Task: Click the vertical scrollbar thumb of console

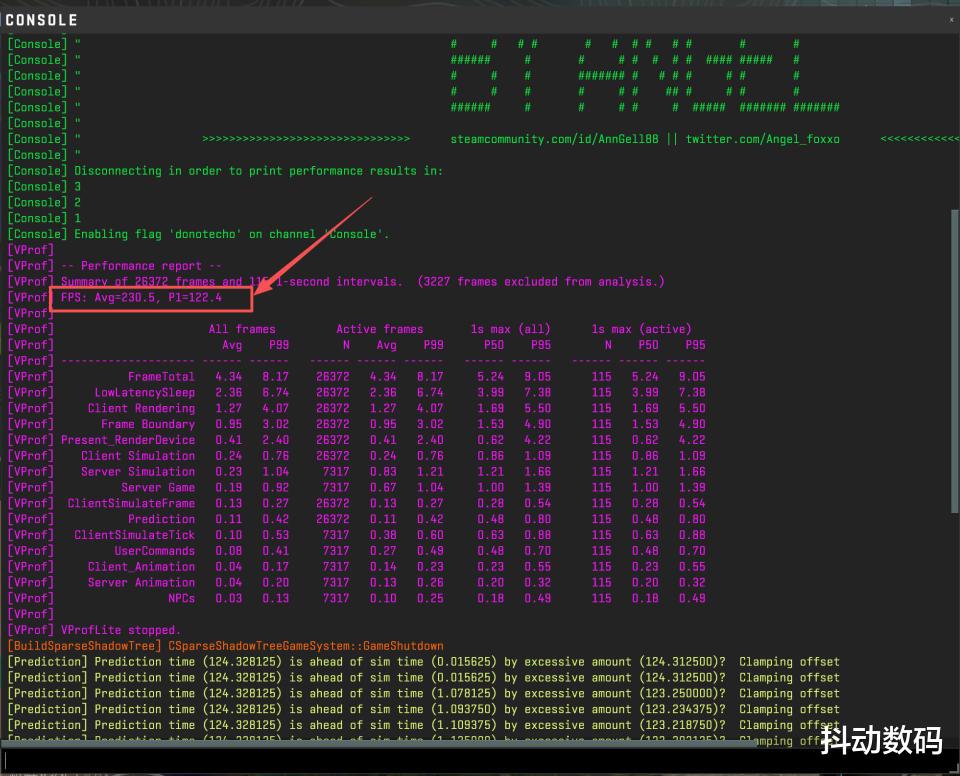Action: 954,361
